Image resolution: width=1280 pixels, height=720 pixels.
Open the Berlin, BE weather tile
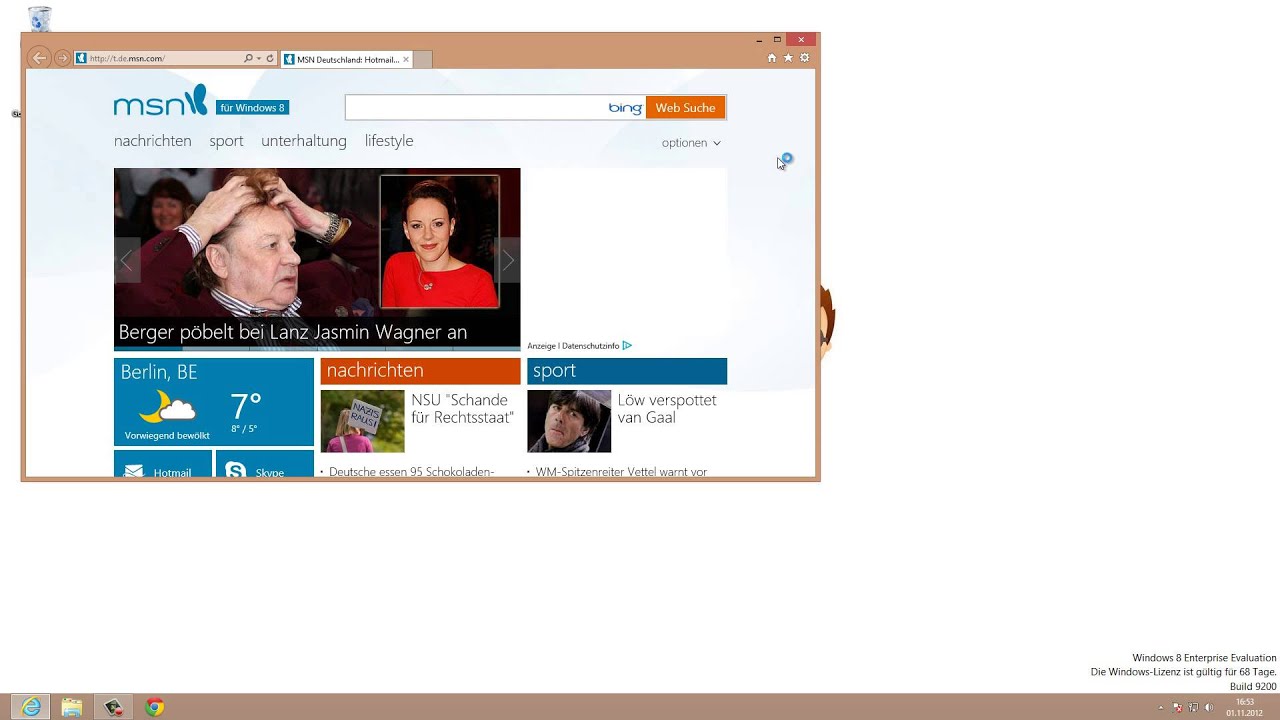pyautogui.click(x=214, y=401)
